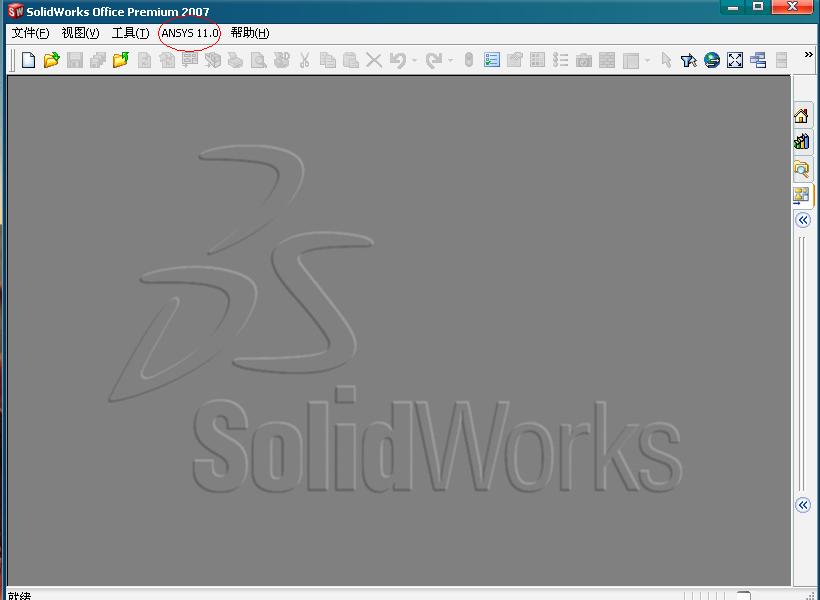Click the Print3D icon
820x600 pixels.
point(282,60)
